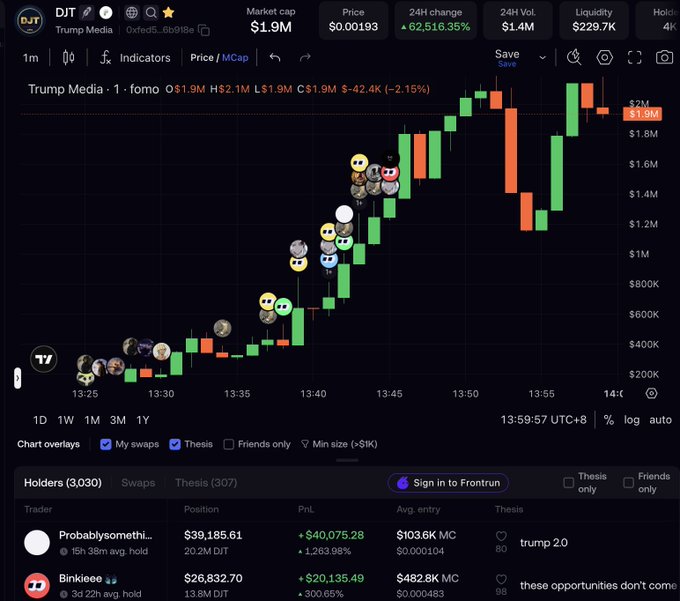Click the $1.9M current price label on axis
680x601 pixels.
click(642, 114)
